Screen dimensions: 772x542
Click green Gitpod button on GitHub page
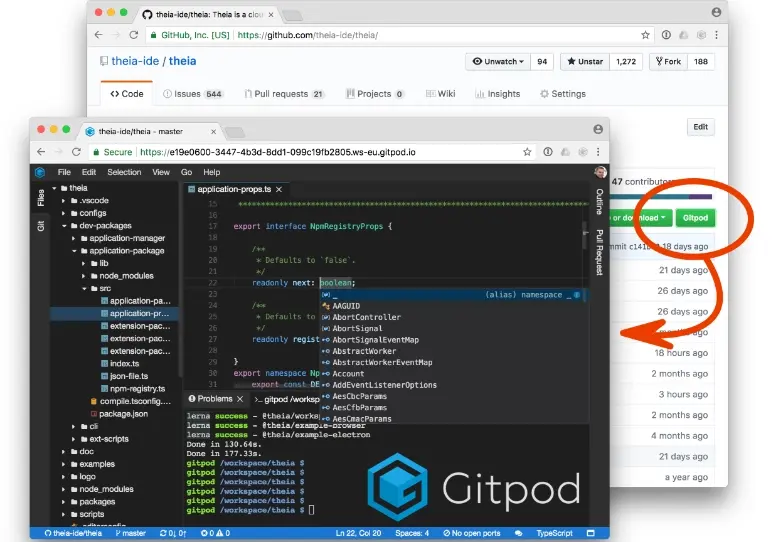[x=695, y=218]
